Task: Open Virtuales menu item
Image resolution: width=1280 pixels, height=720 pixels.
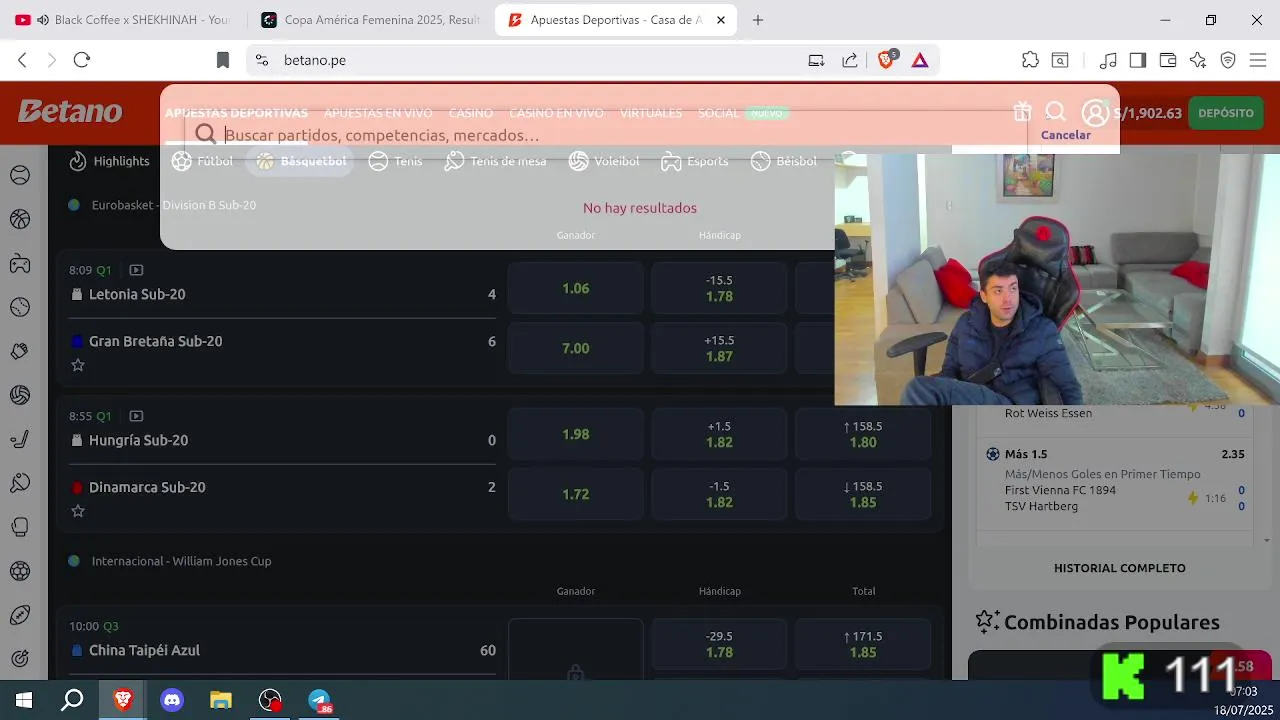Action: [651, 113]
